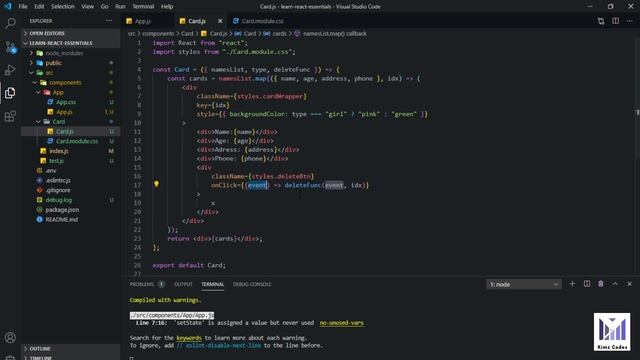640x360 pixels.
Task: Open the Edit menu
Action: coord(39,7)
